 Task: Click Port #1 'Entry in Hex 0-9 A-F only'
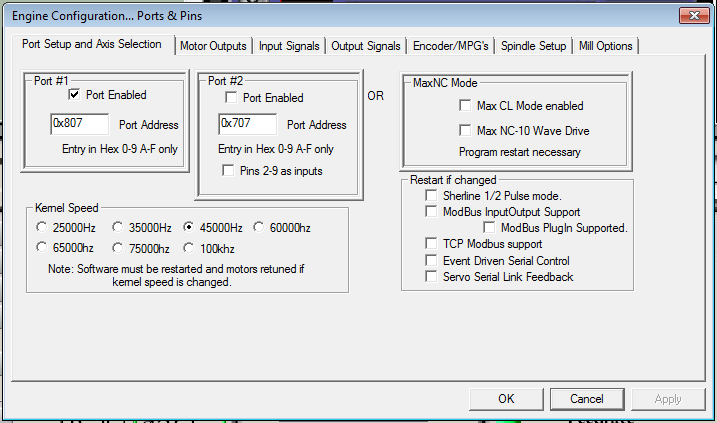120,149
